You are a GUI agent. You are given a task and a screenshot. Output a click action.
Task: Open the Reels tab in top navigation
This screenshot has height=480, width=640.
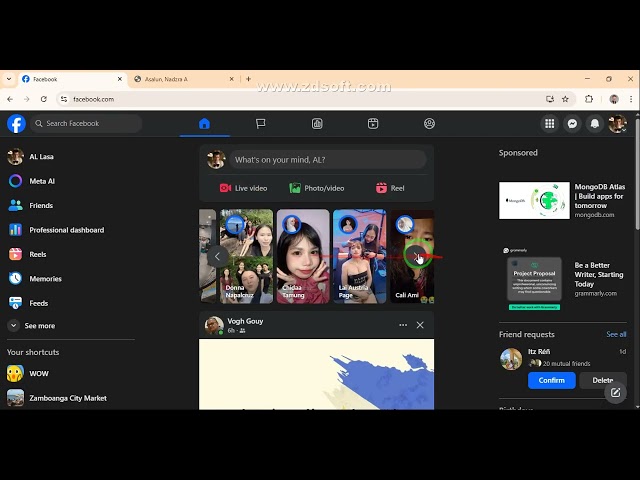click(x=373, y=124)
